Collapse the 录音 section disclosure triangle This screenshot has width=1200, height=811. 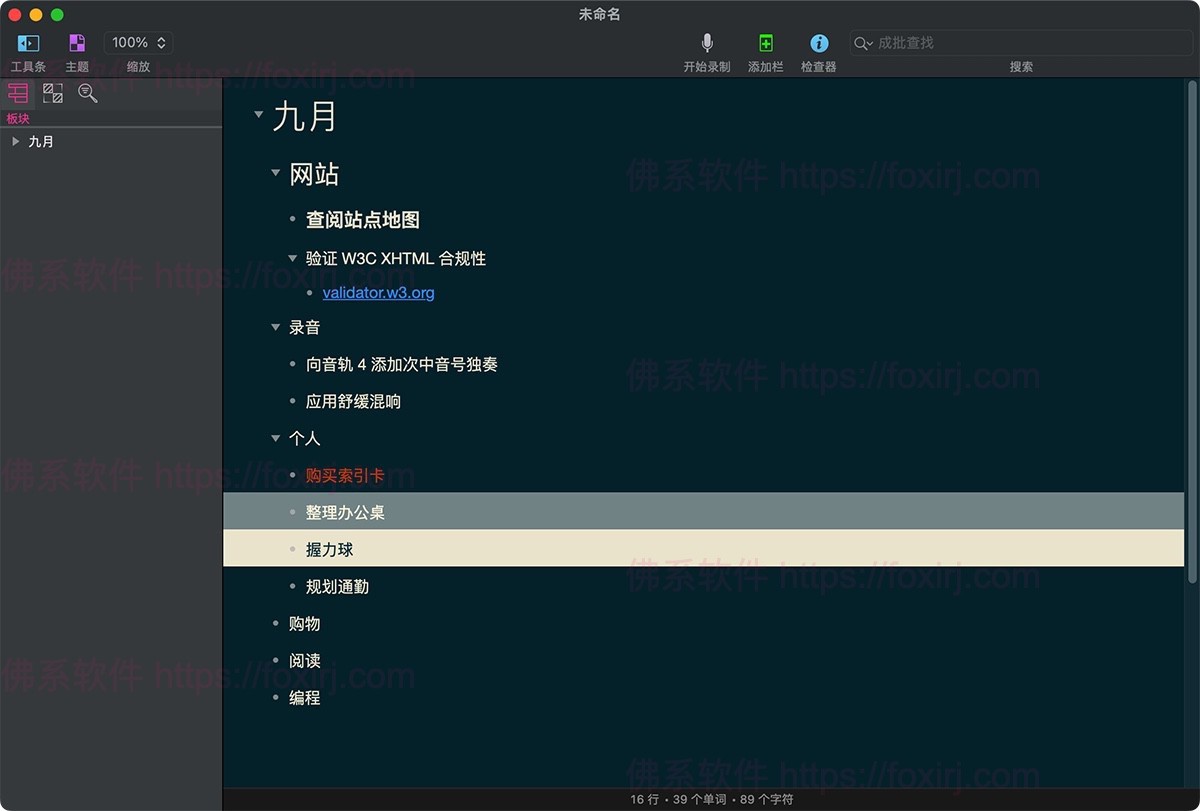point(276,327)
